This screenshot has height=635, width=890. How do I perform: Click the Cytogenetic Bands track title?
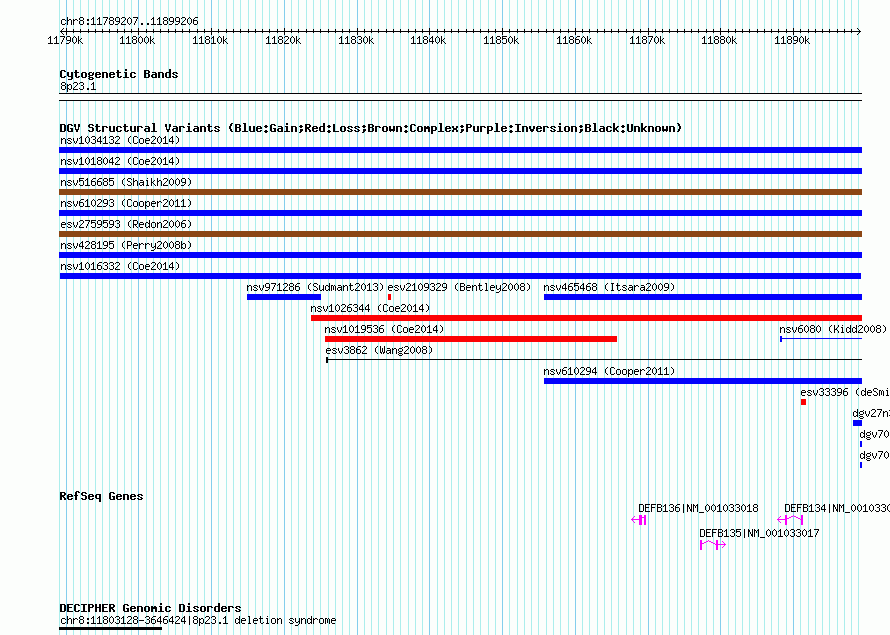(119, 74)
